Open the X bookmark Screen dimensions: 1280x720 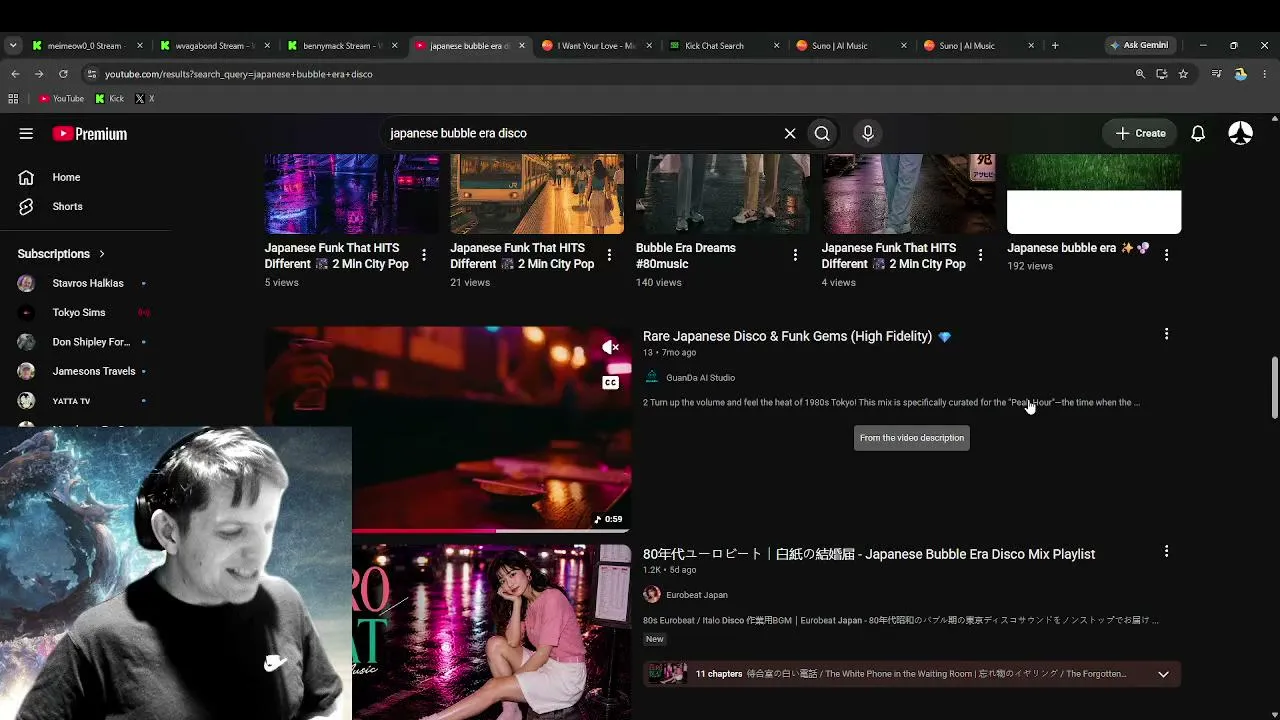[x=145, y=99]
